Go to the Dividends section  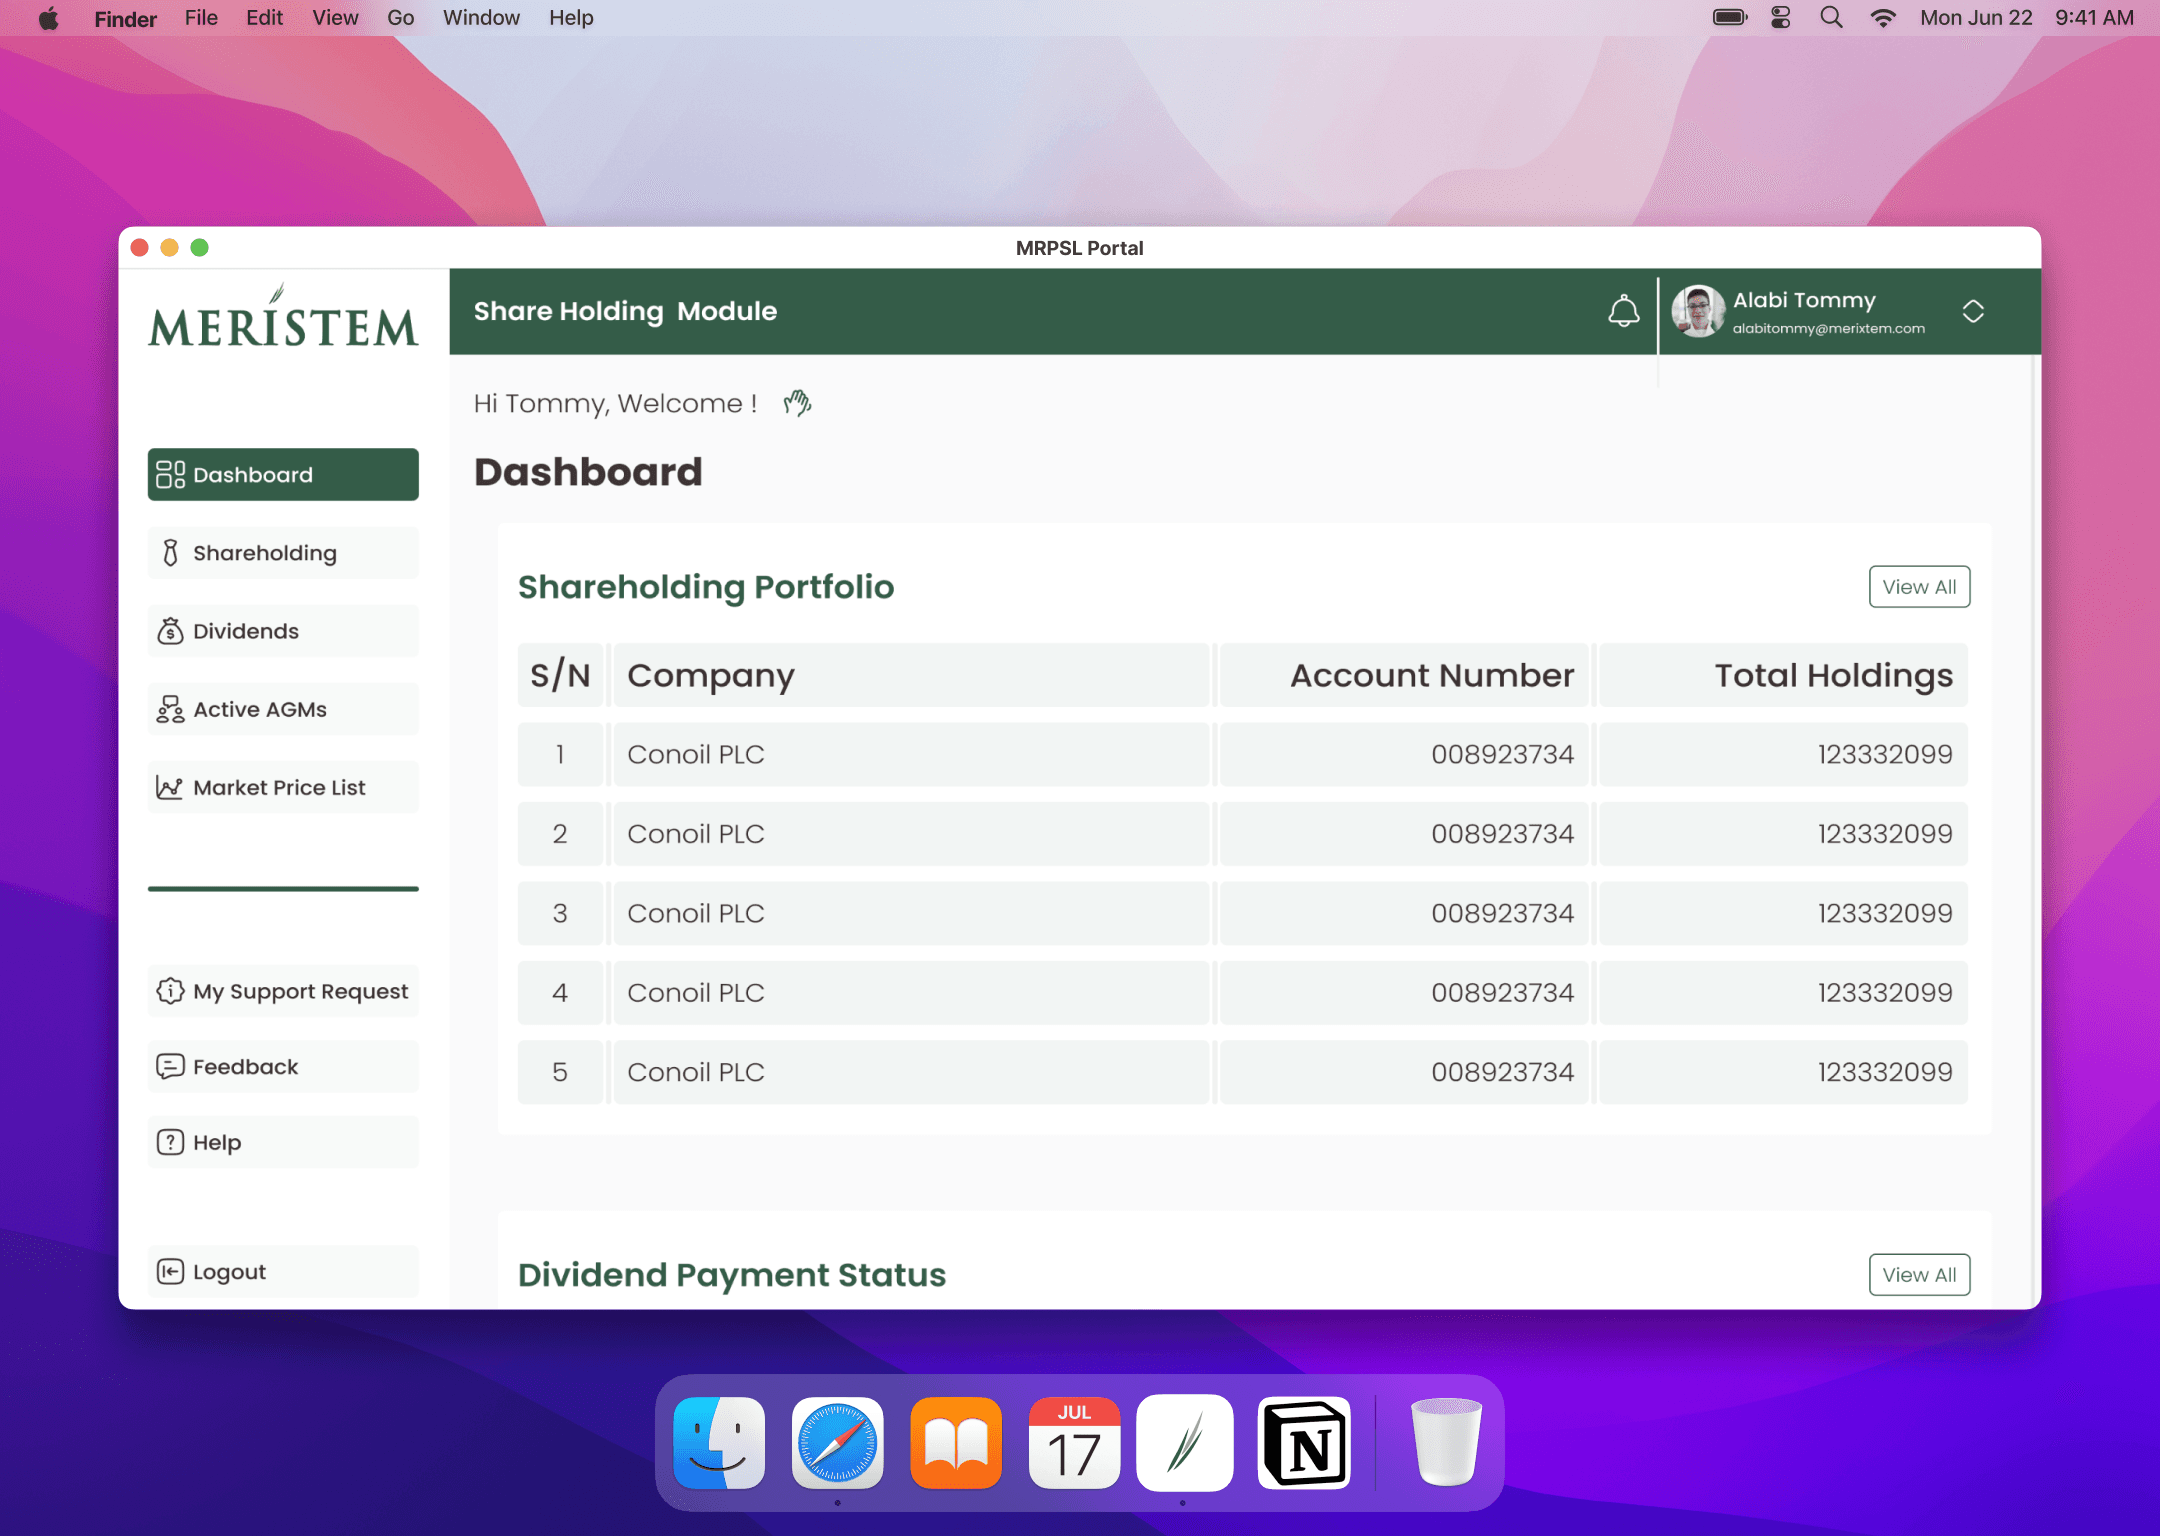click(283, 631)
